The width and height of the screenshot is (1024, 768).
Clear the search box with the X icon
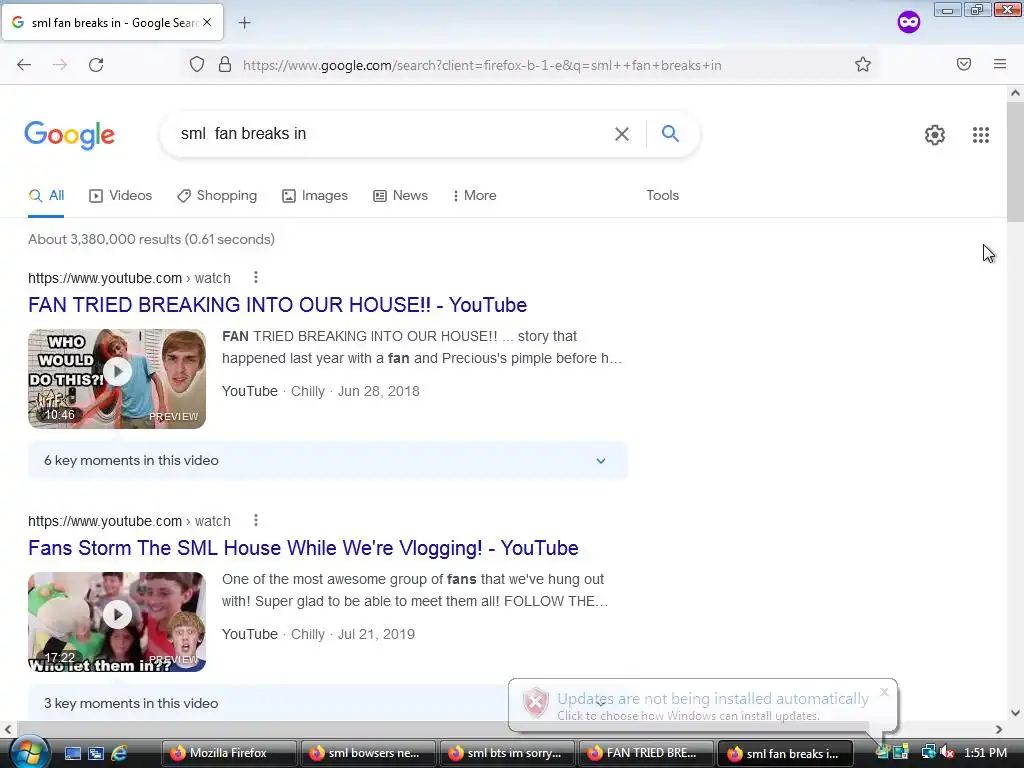pyautogui.click(x=622, y=134)
